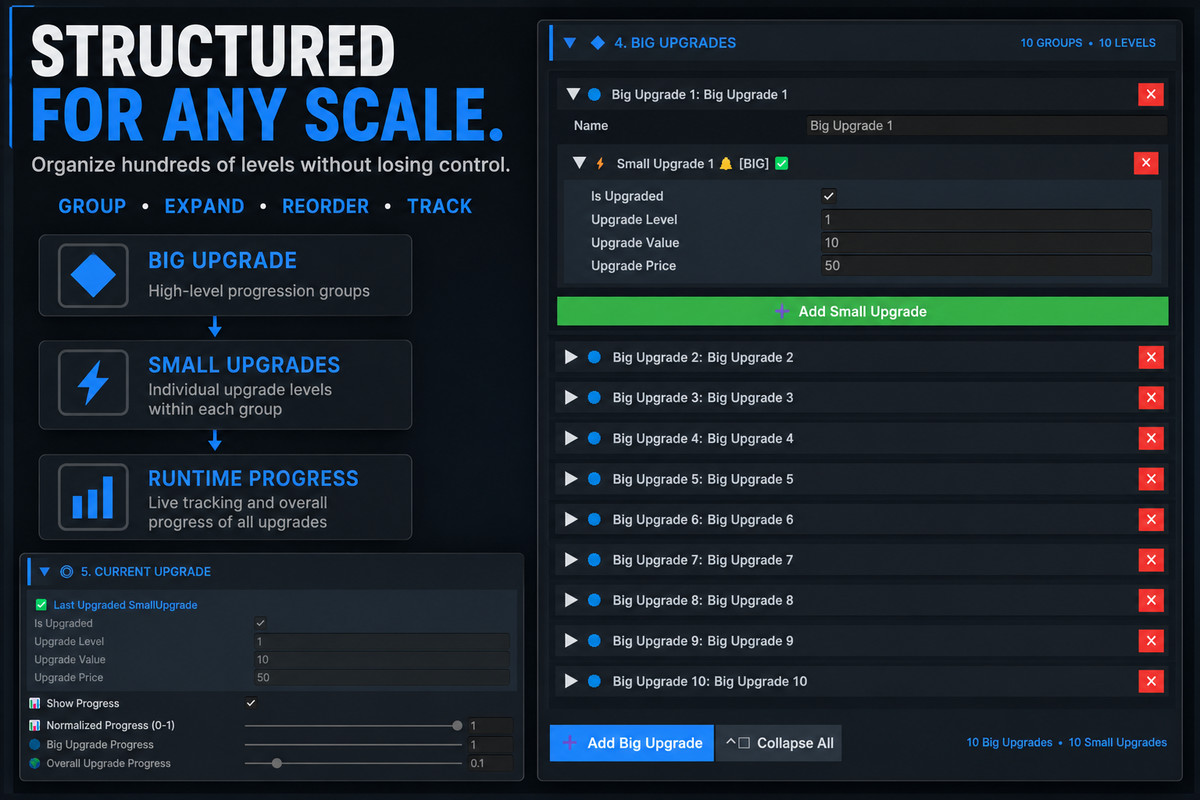Image resolution: width=1200 pixels, height=800 pixels.
Task: Expand Big Upgrade 2 foldout
Action: click(571, 357)
